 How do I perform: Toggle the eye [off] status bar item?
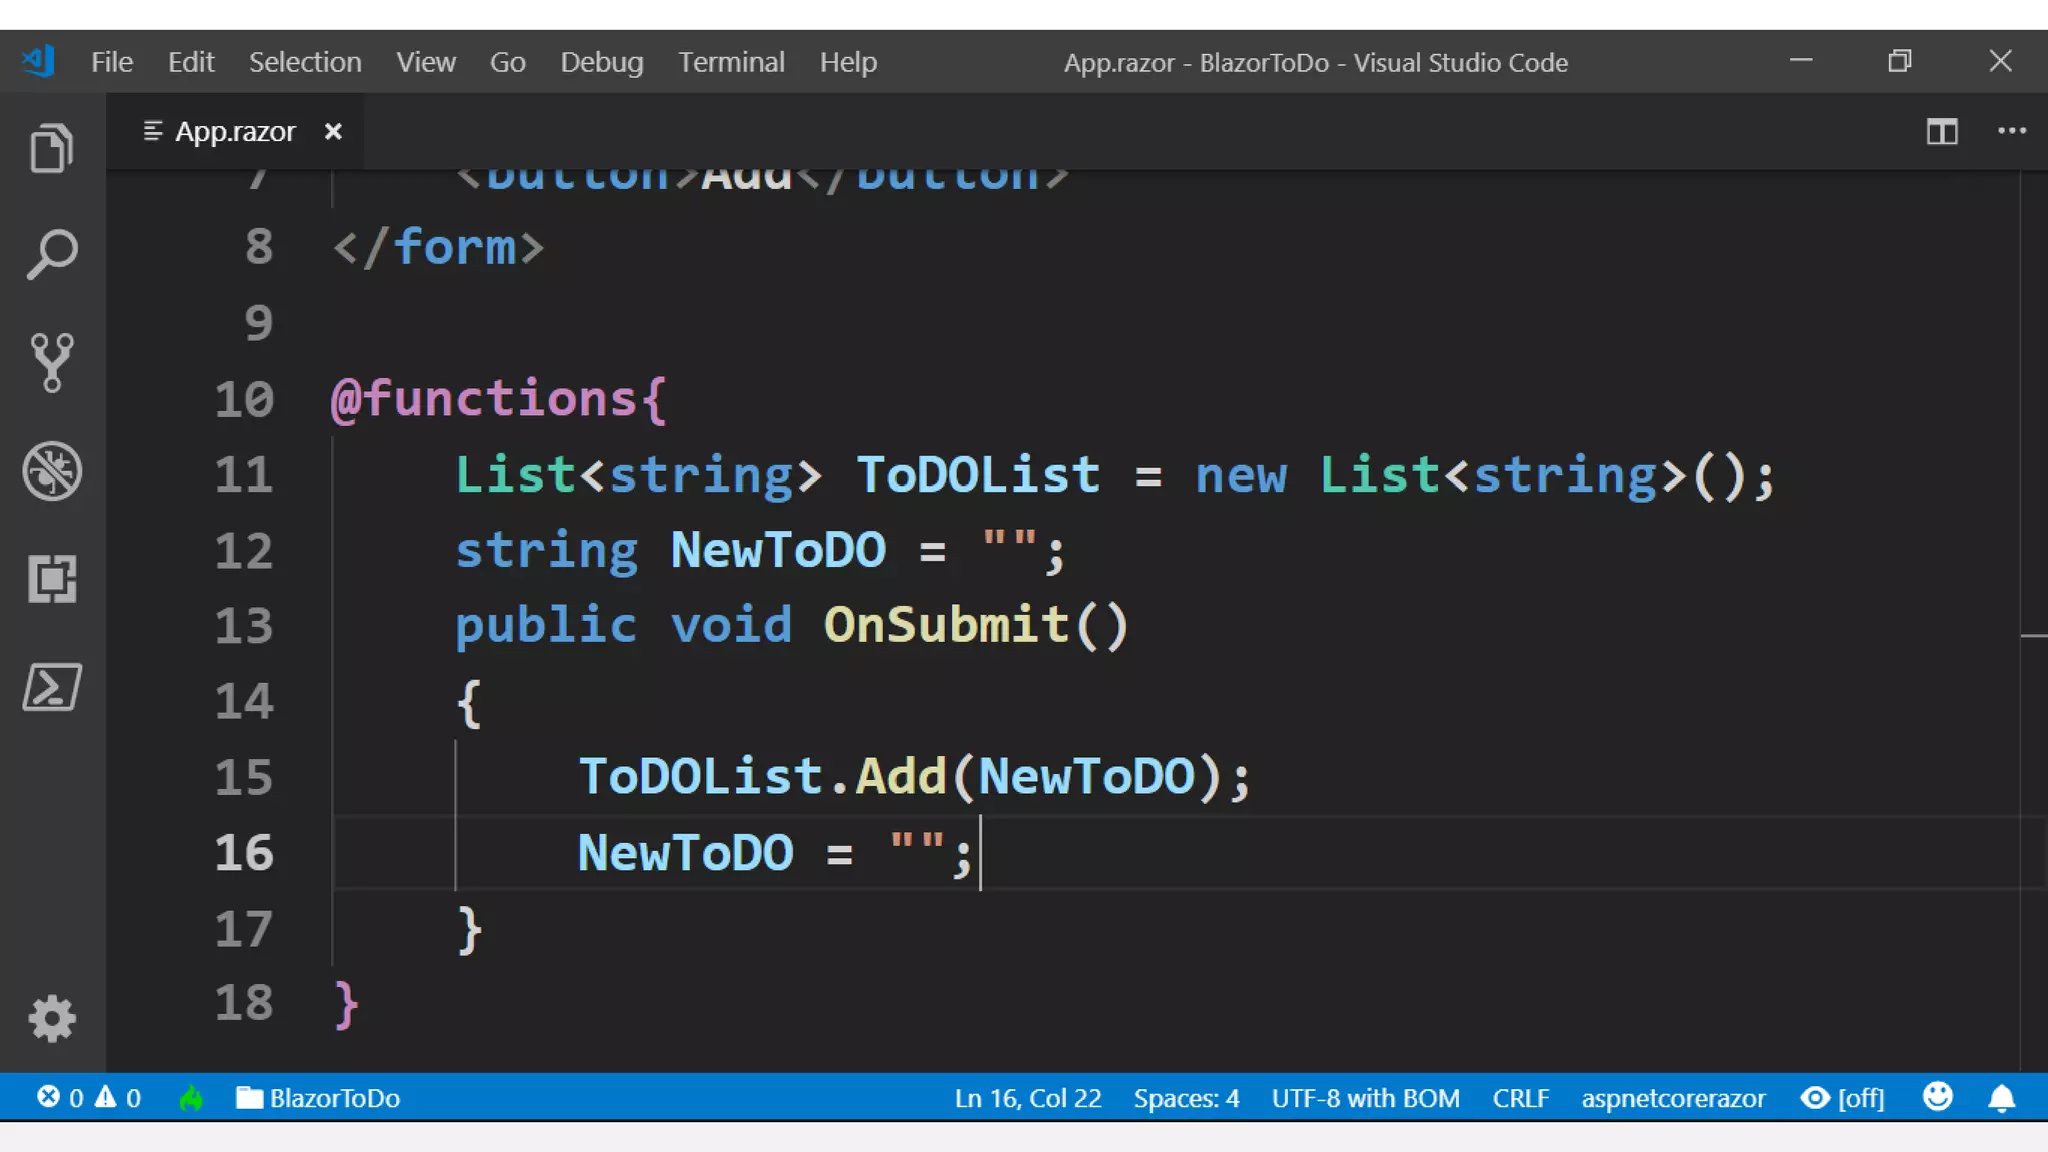coord(1842,1098)
